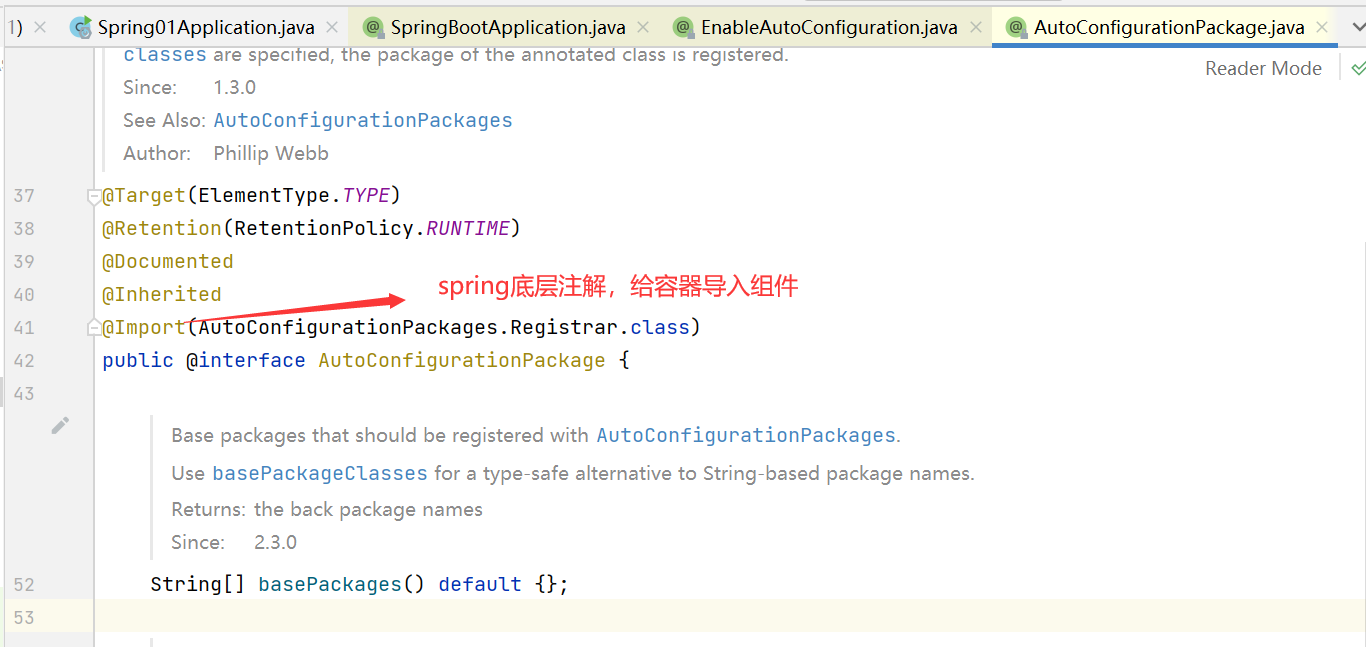
Task: Toggle Reader Mode off
Action: (x=1263, y=69)
